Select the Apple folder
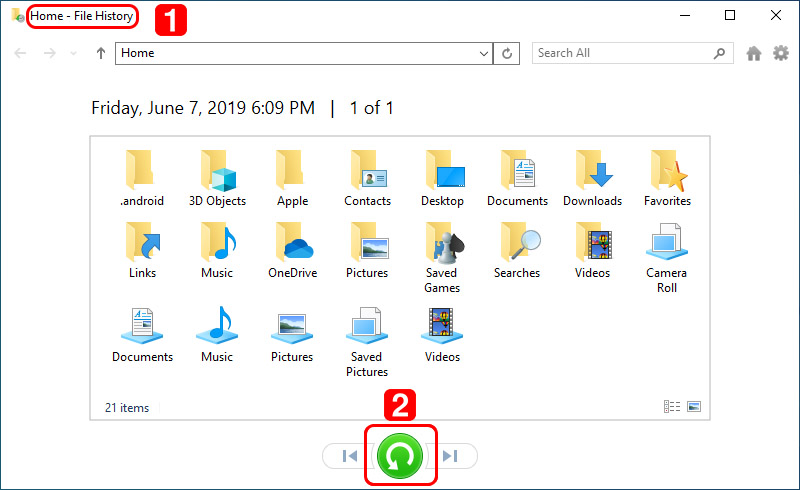This screenshot has width=800, height=490. pyautogui.click(x=292, y=178)
